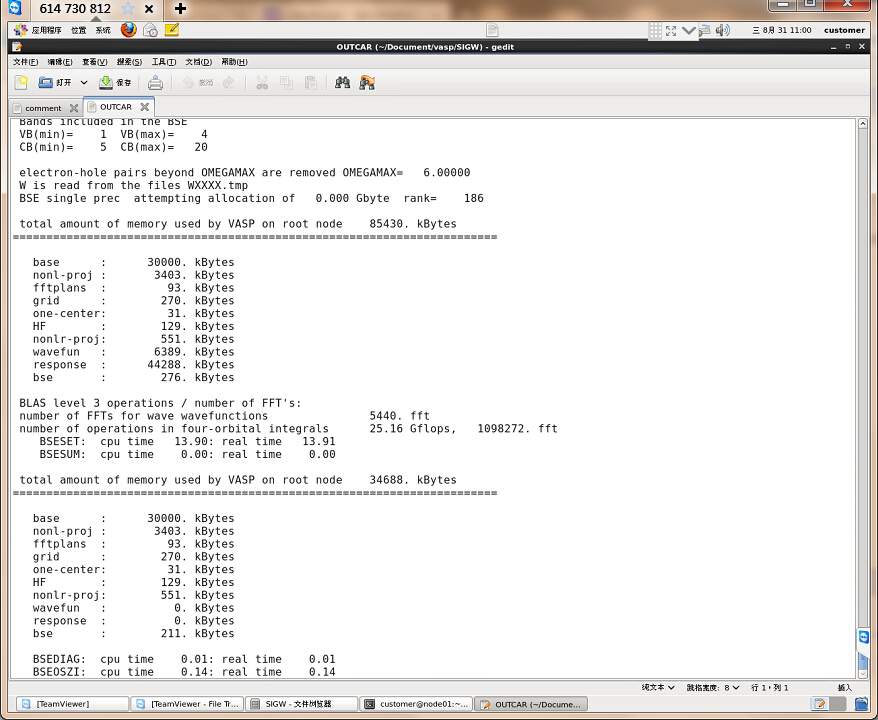Click OUTCAR (~/Docume... taskbar button
The width and height of the screenshot is (878, 720).
point(531,704)
